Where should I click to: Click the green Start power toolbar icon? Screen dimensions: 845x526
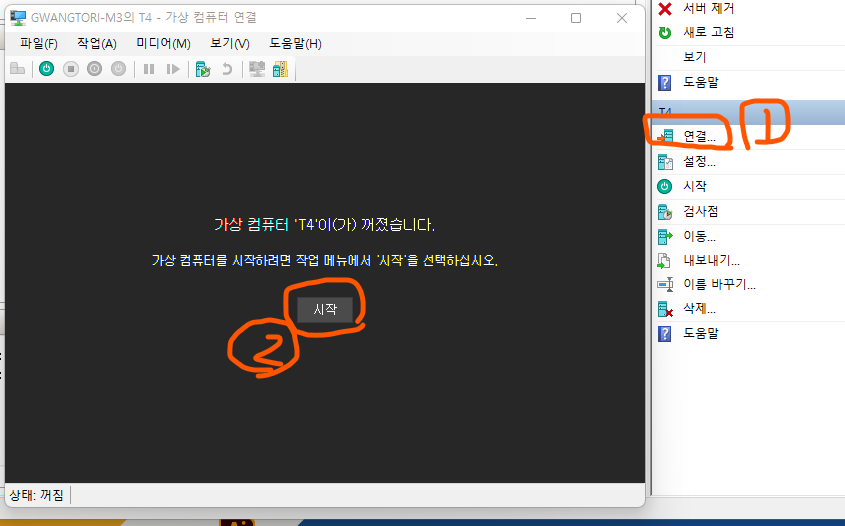click(47, 69)
